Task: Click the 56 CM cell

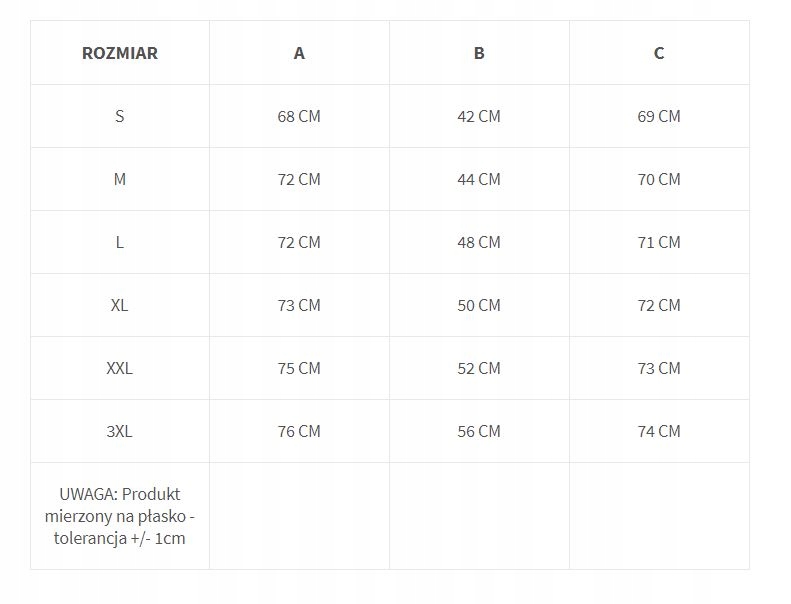Action: pos(479,431)
